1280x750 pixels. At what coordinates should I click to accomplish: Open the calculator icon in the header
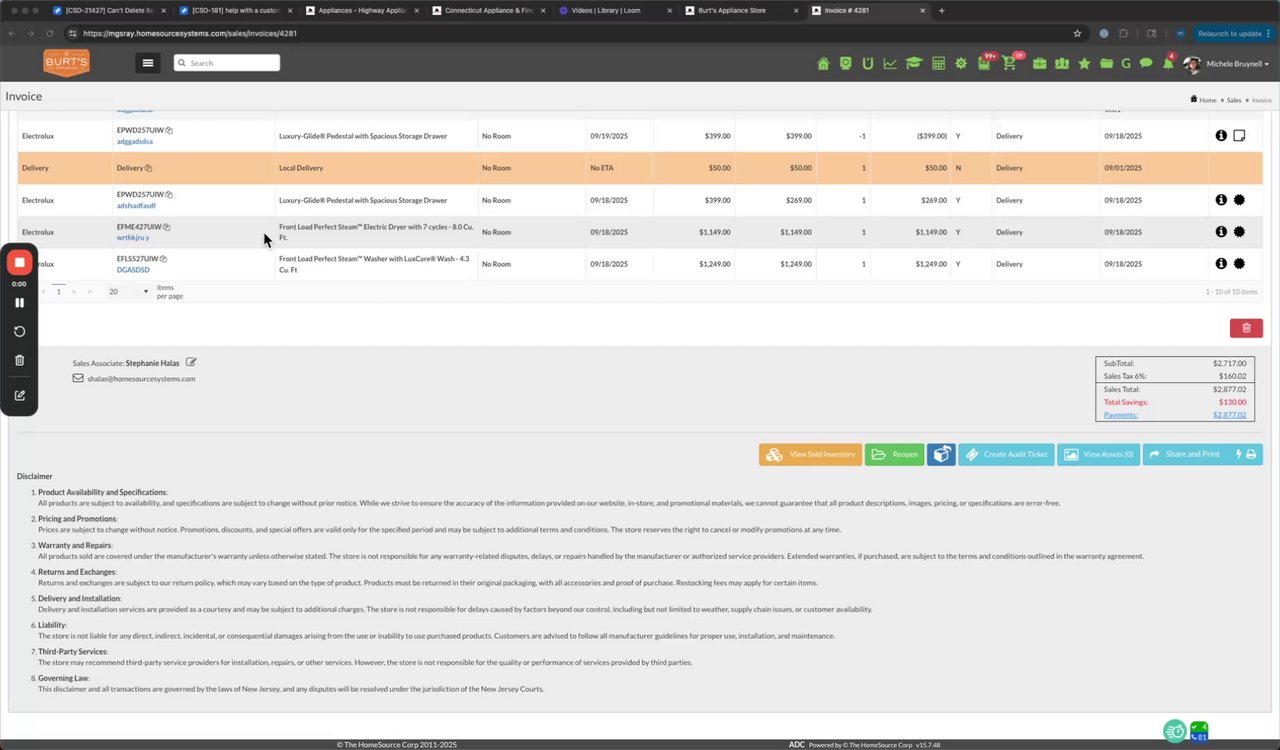(938, 63)
